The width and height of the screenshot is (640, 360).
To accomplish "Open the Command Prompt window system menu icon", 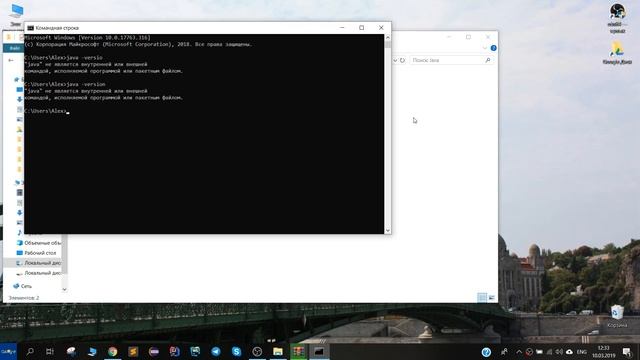I will pos(30,28).
